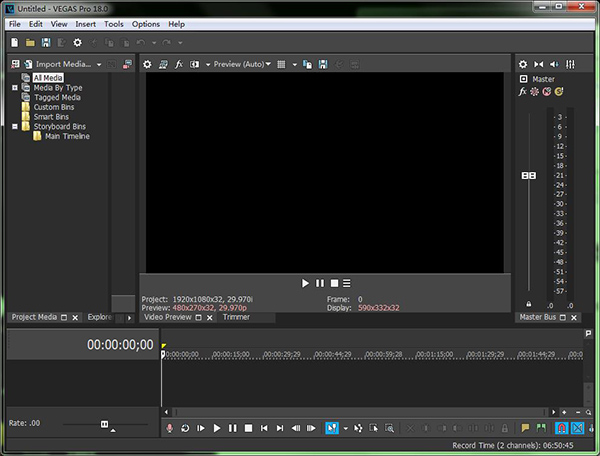Remove all unused media from project
The image size is (600, 456).
(15, 64)
